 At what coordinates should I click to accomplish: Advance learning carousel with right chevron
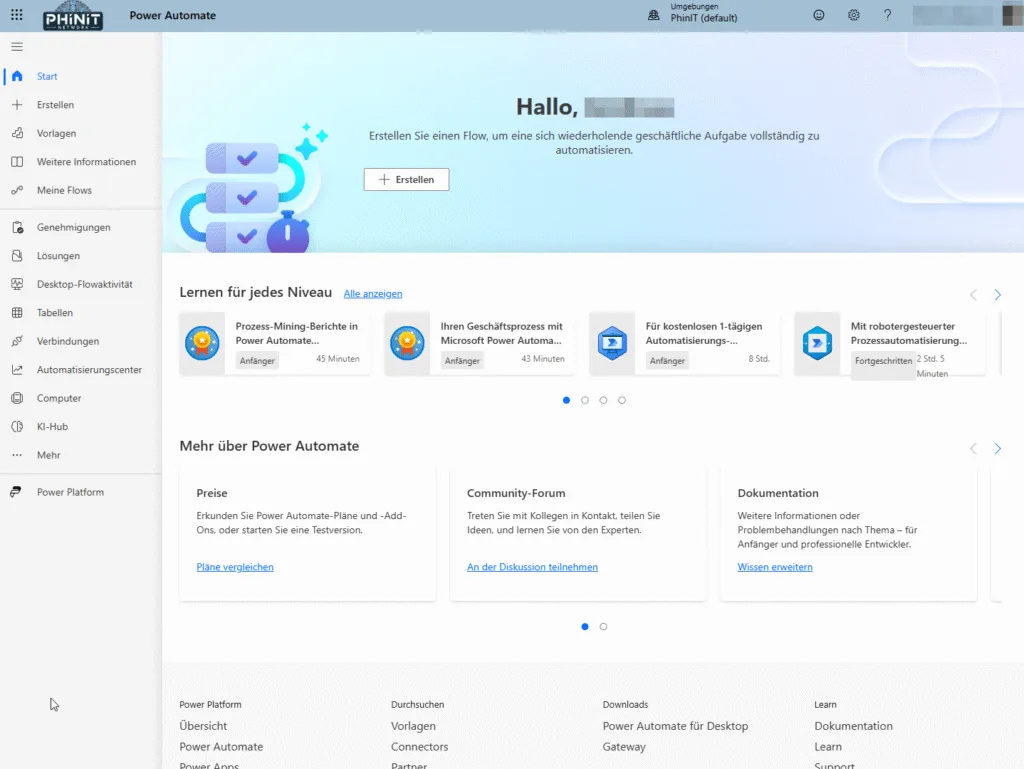pyautogui.click(x=997, y=295)
